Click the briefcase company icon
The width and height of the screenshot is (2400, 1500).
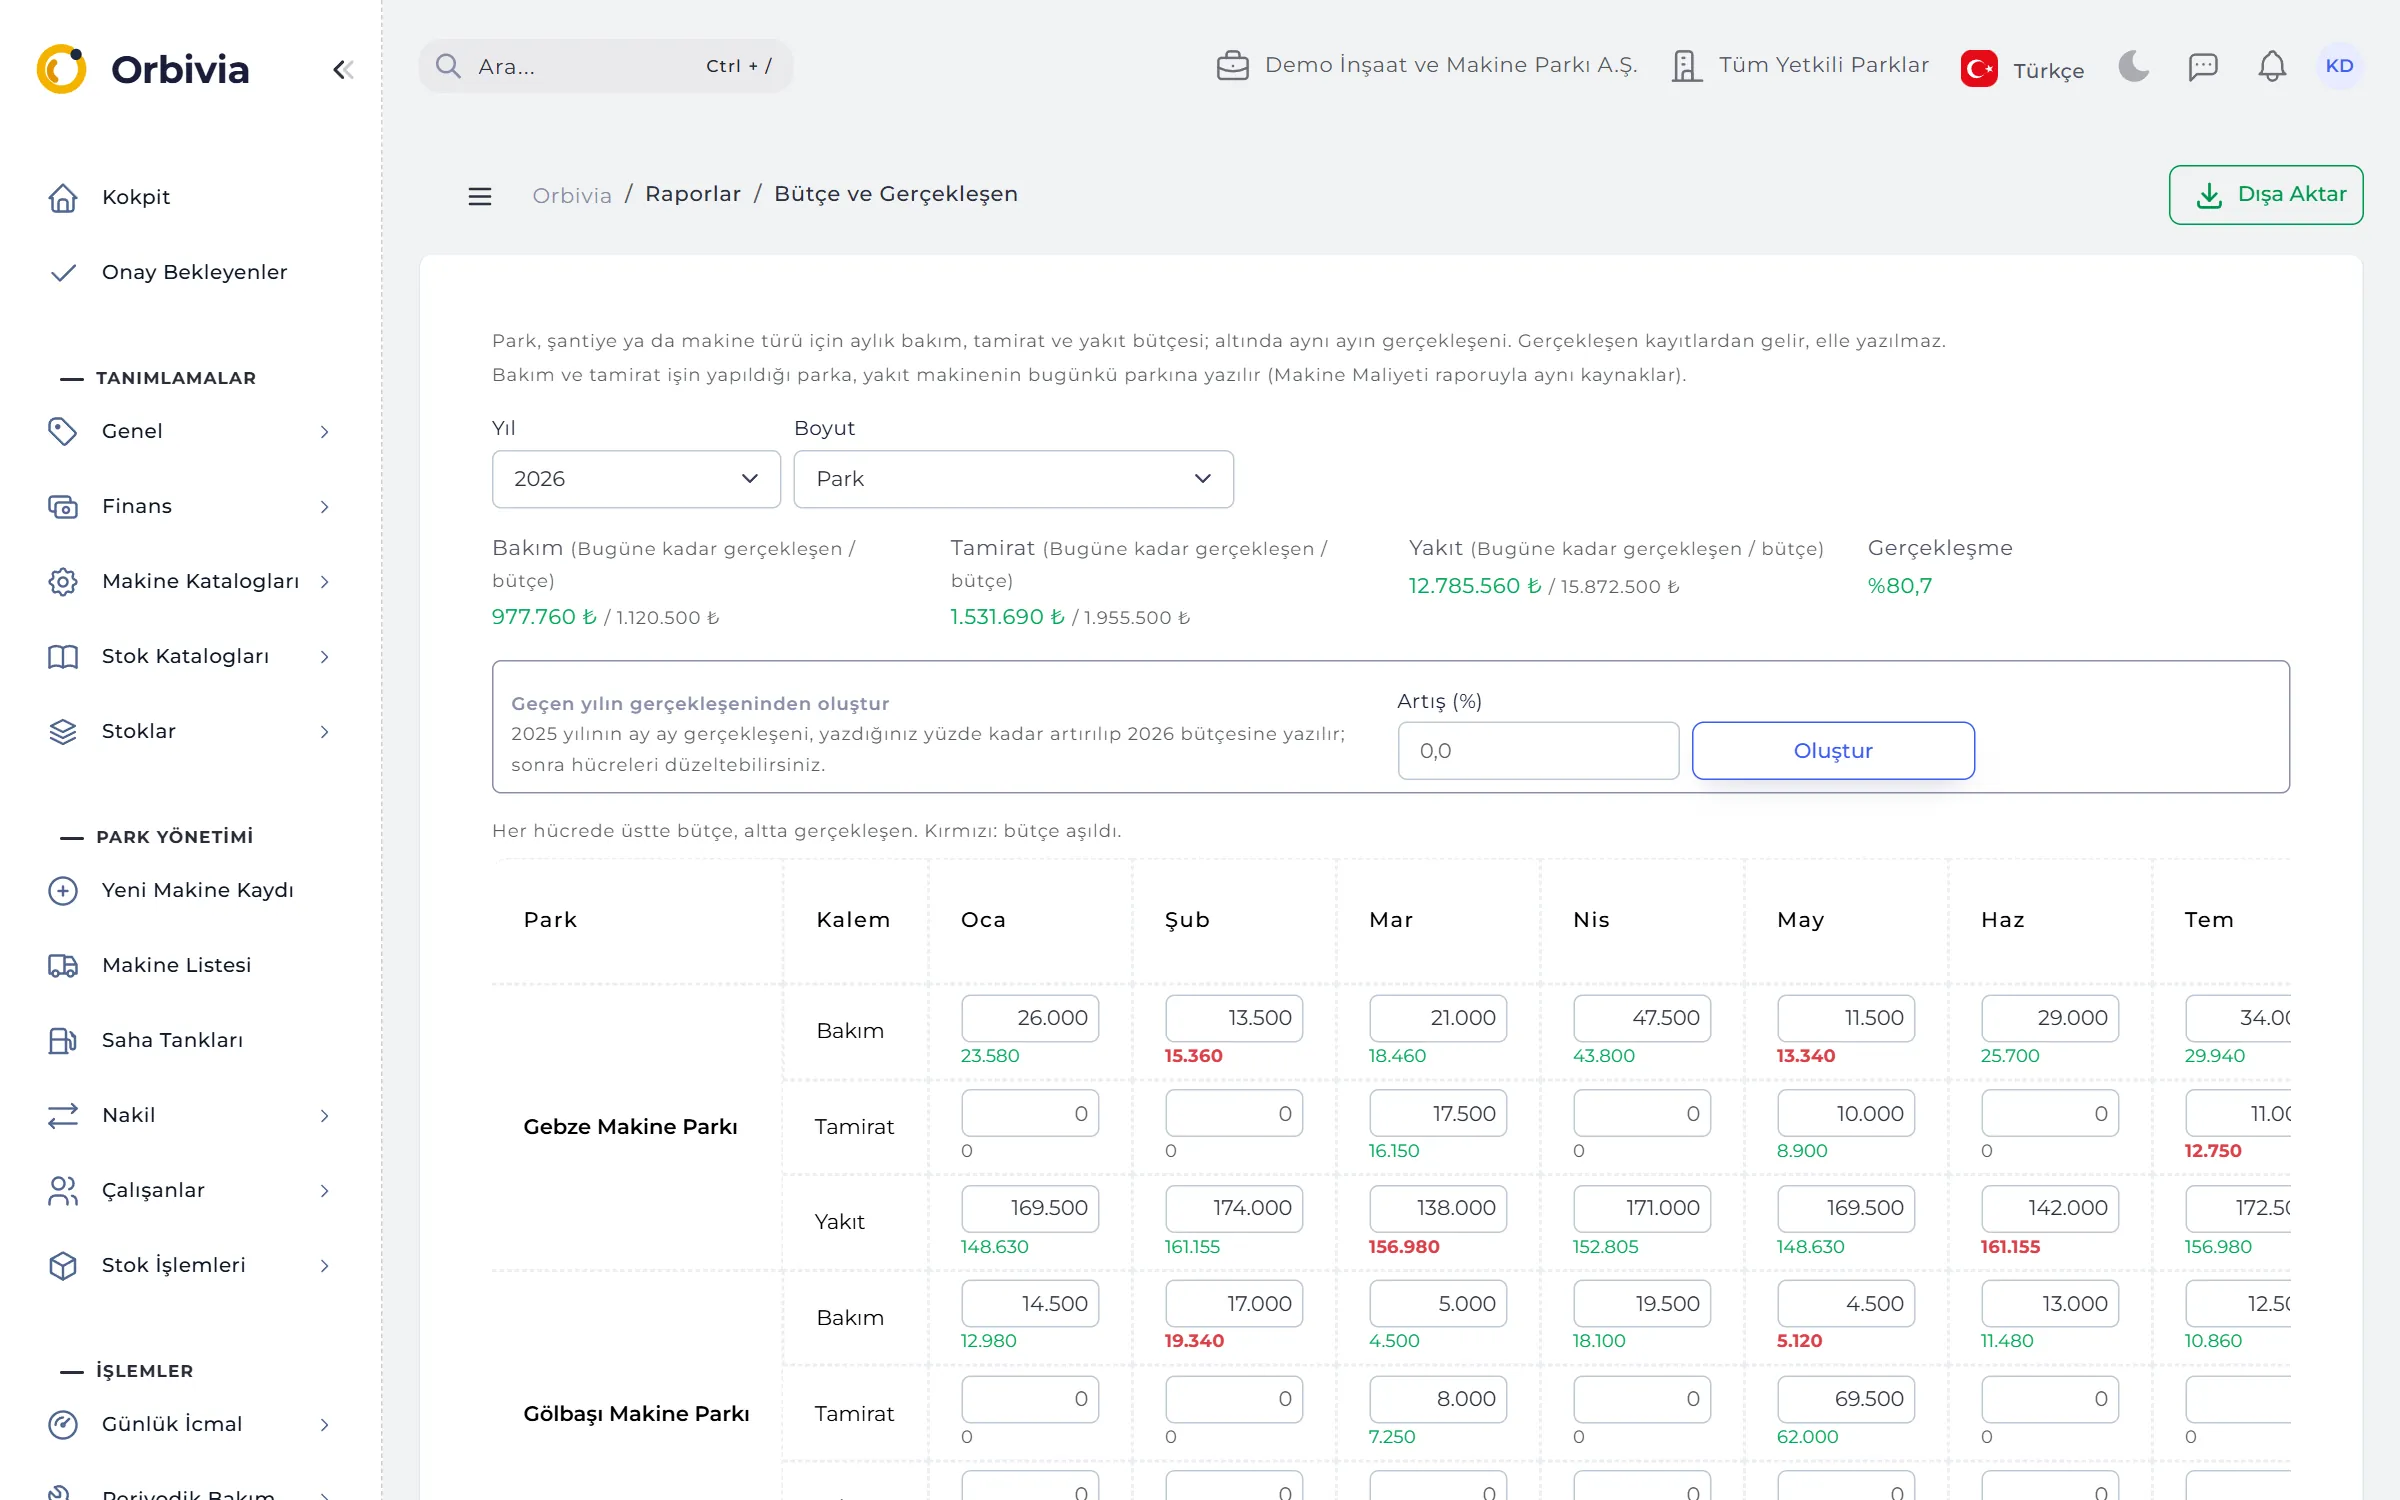pyautogui.click(x=1232, y=66)
